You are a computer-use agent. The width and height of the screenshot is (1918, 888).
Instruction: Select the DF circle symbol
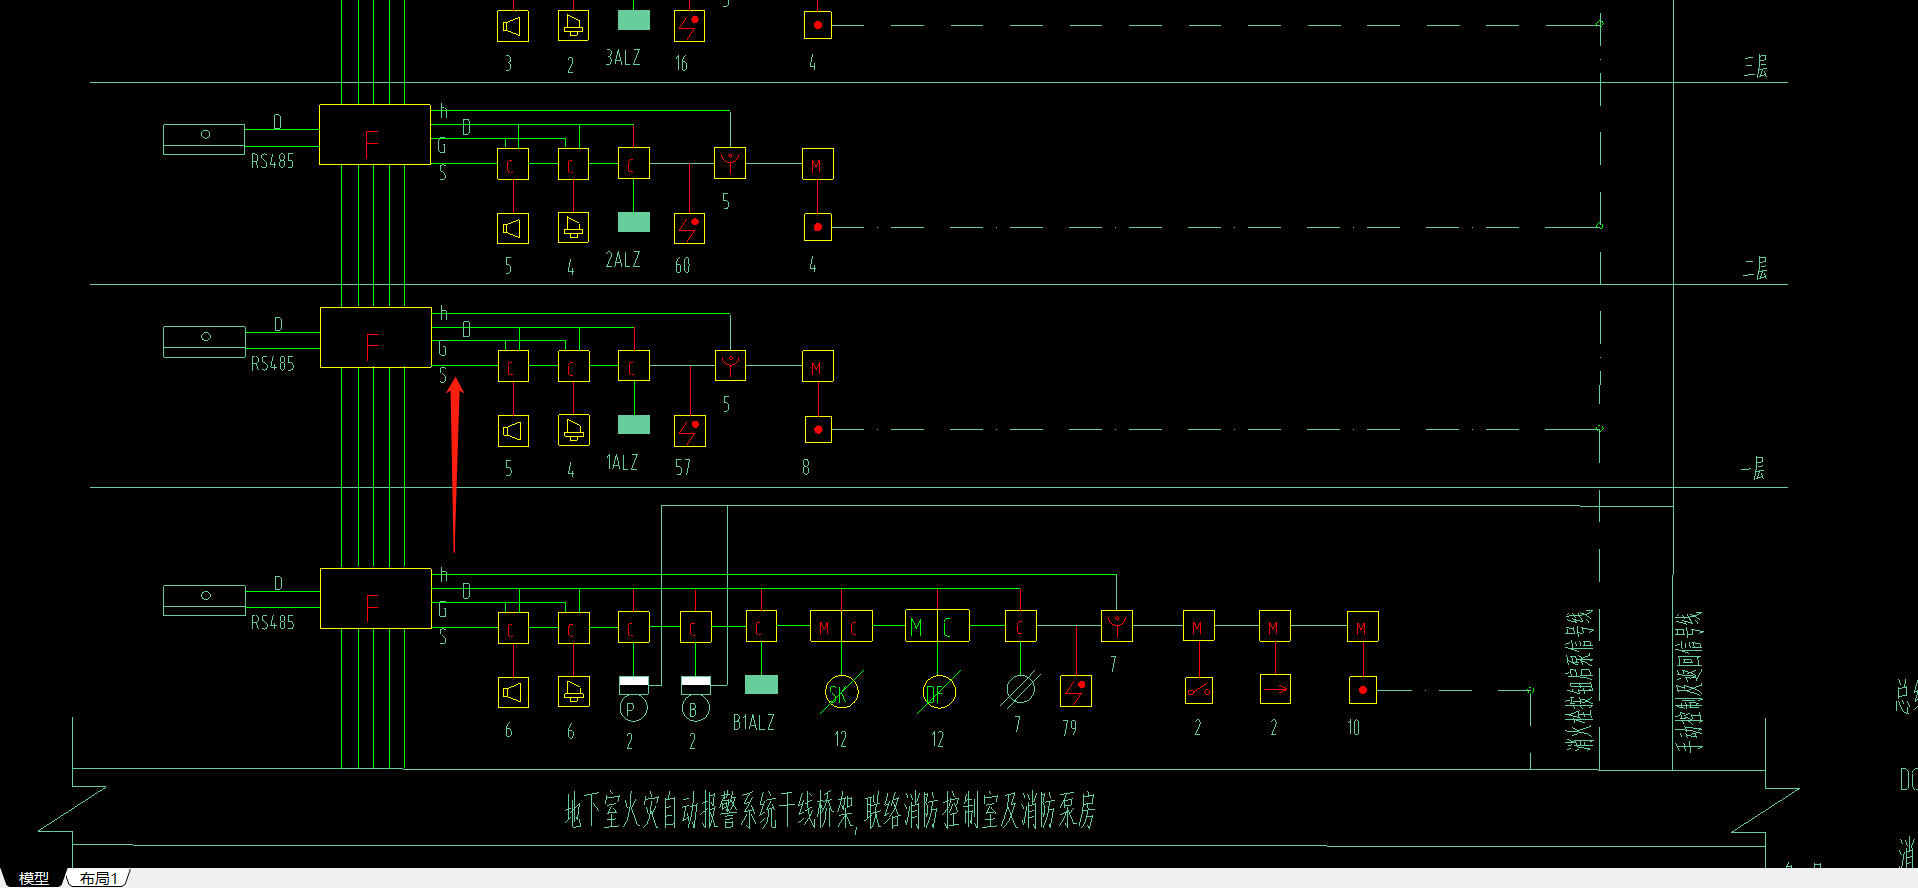938,692
